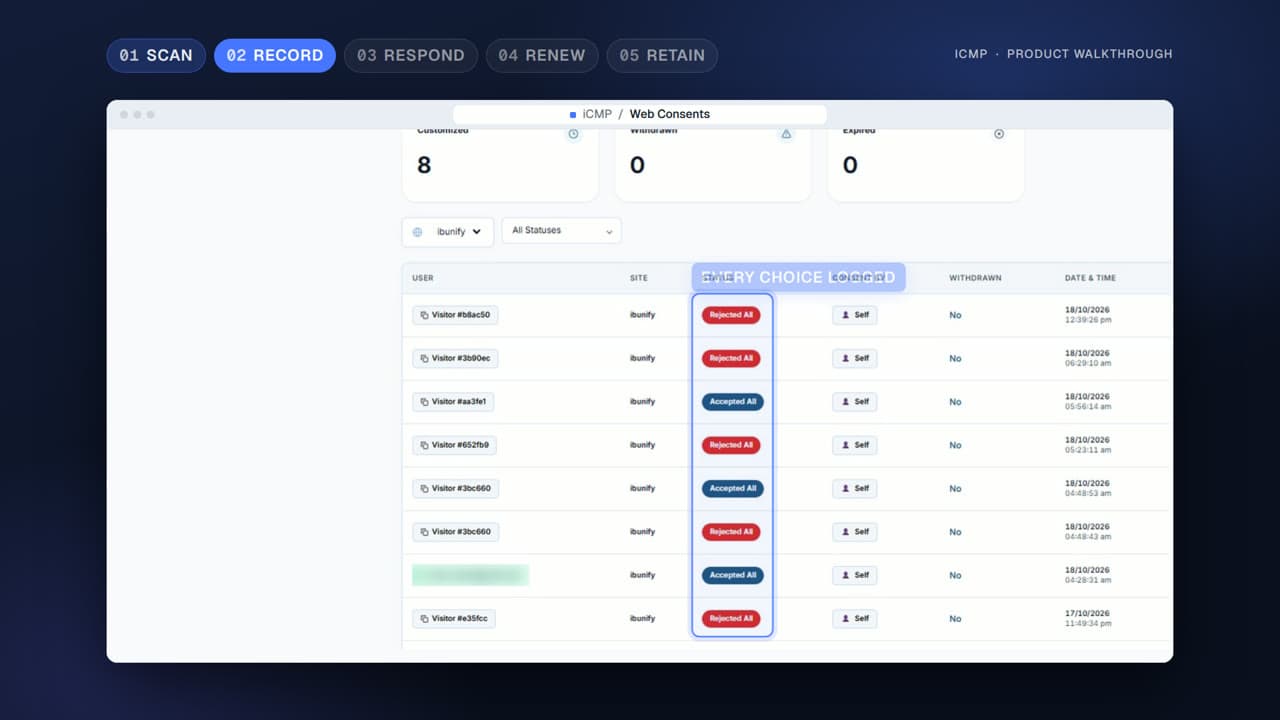Image resolution: width=1280 pixels, height=720 pixels.
Task: Click the circled X icon on Expired card
Action: 998,134
